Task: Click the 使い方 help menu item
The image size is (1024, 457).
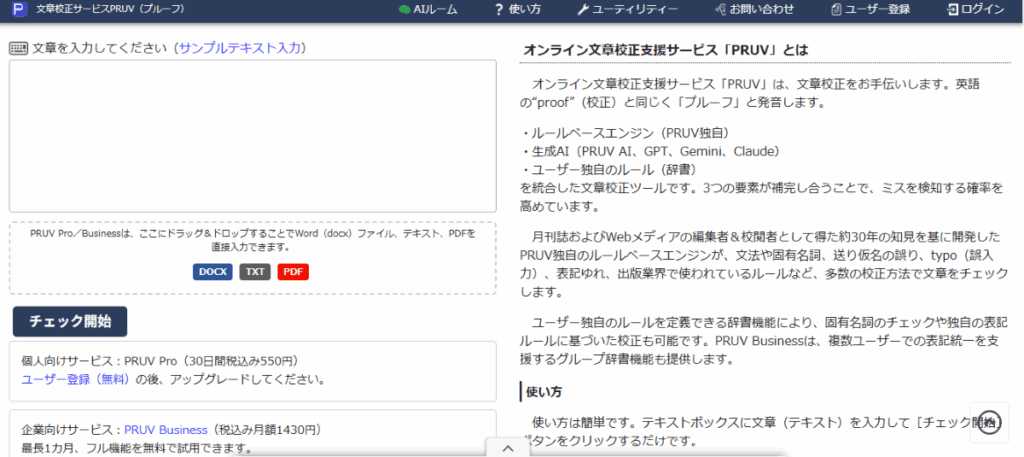Action: pyautogui.click(x=517, y=10)
